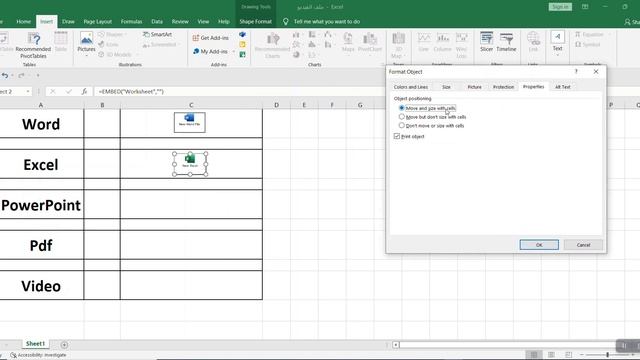Click the cell containing PowerPoint
Screen dimensions: 640x360
point(41,205)
